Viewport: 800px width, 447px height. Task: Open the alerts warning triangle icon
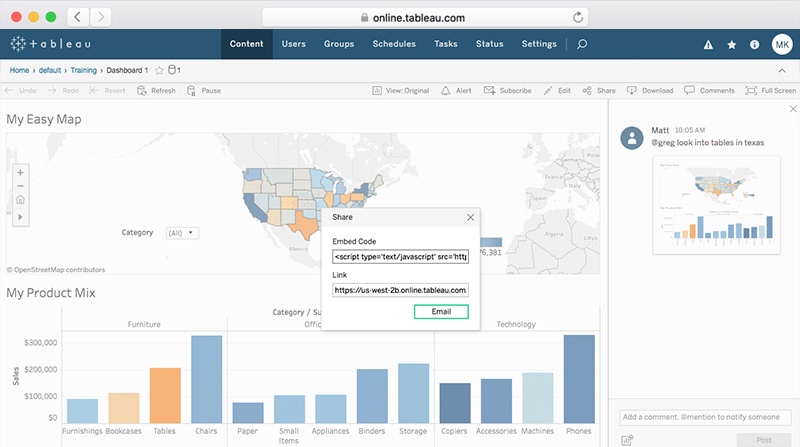[708, 45]
